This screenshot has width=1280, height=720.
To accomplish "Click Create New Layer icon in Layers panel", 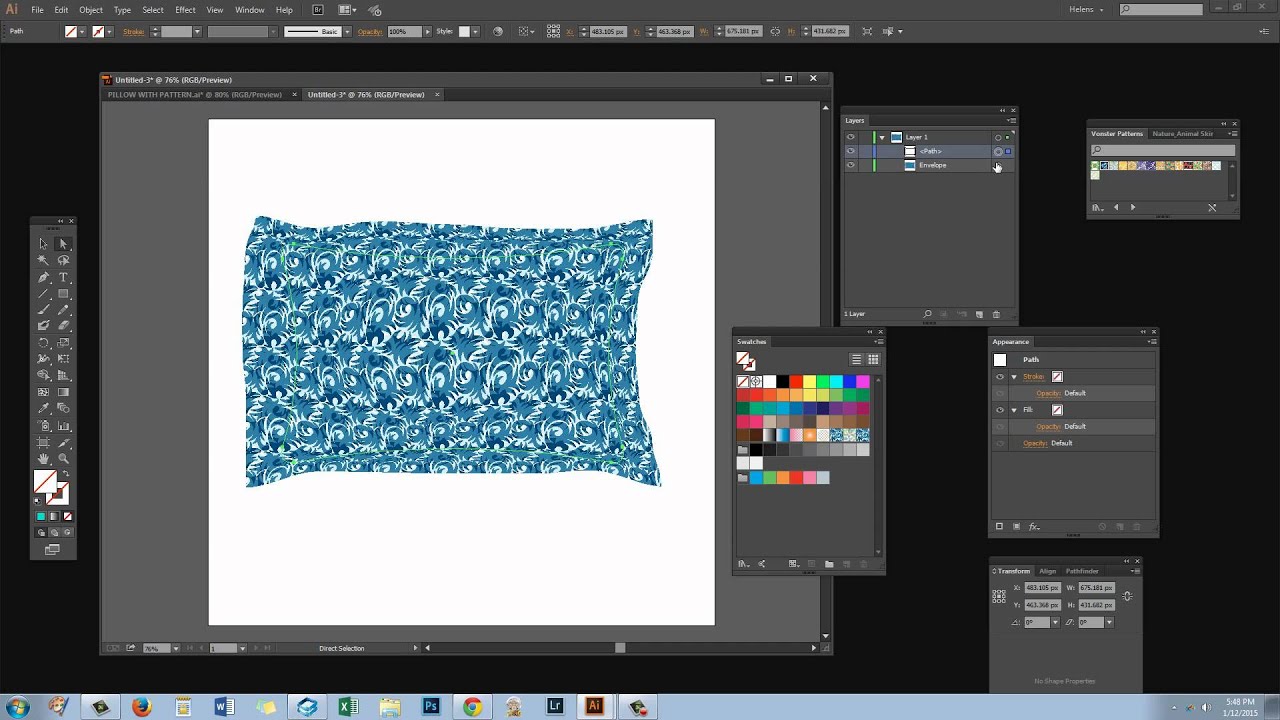I will pos(979,314).
